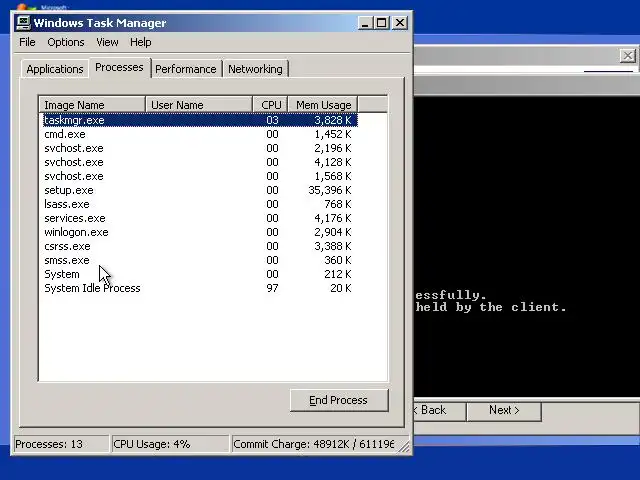Maximize the Task Manager window
This screenshot has width=640, height=480.
[382, 23]
